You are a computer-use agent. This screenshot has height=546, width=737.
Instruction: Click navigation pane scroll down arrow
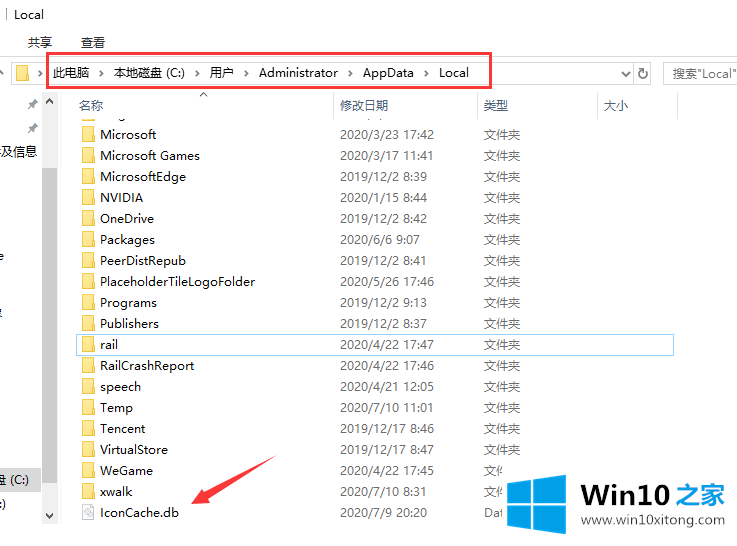49,515
